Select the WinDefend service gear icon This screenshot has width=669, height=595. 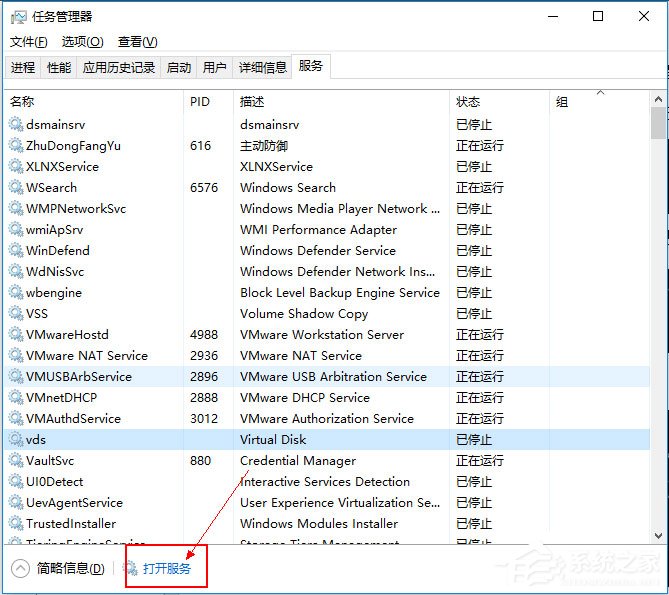(16, 251)
